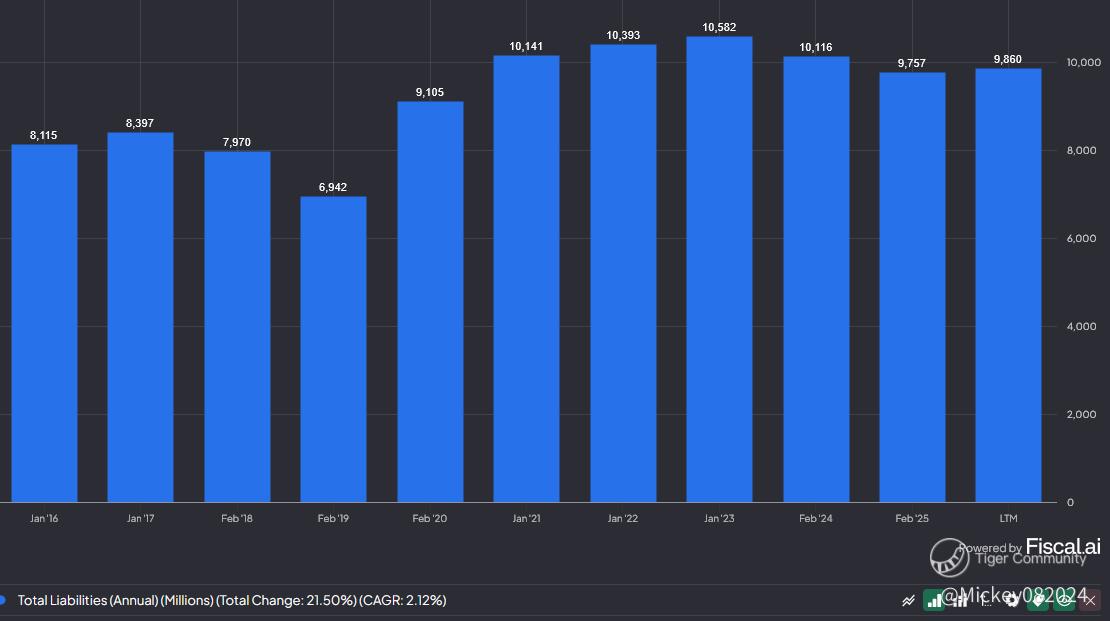Click the blue legend dot for Total Liabilities

click(2, 600)
